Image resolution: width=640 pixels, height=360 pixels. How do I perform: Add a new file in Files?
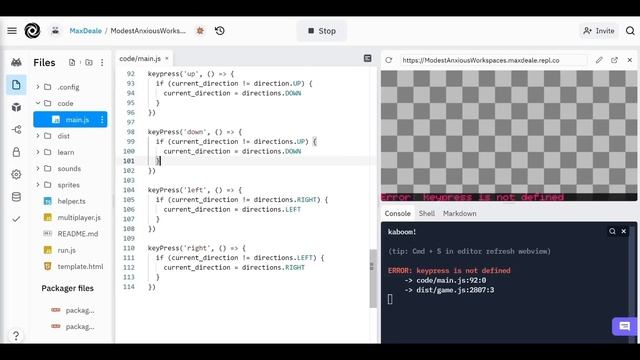[x=72, y=62]
